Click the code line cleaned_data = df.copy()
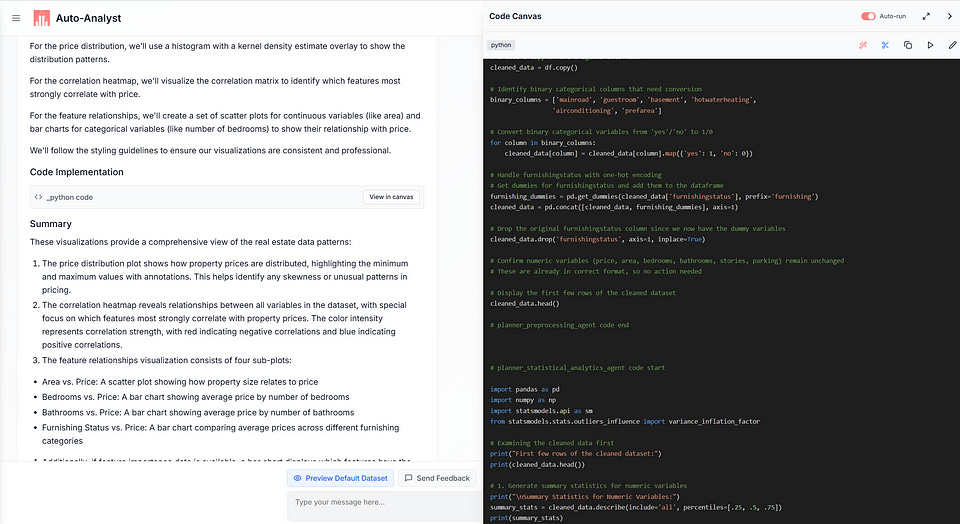The width and height of the screenshot is (960, 524). [x=534, y=67]
